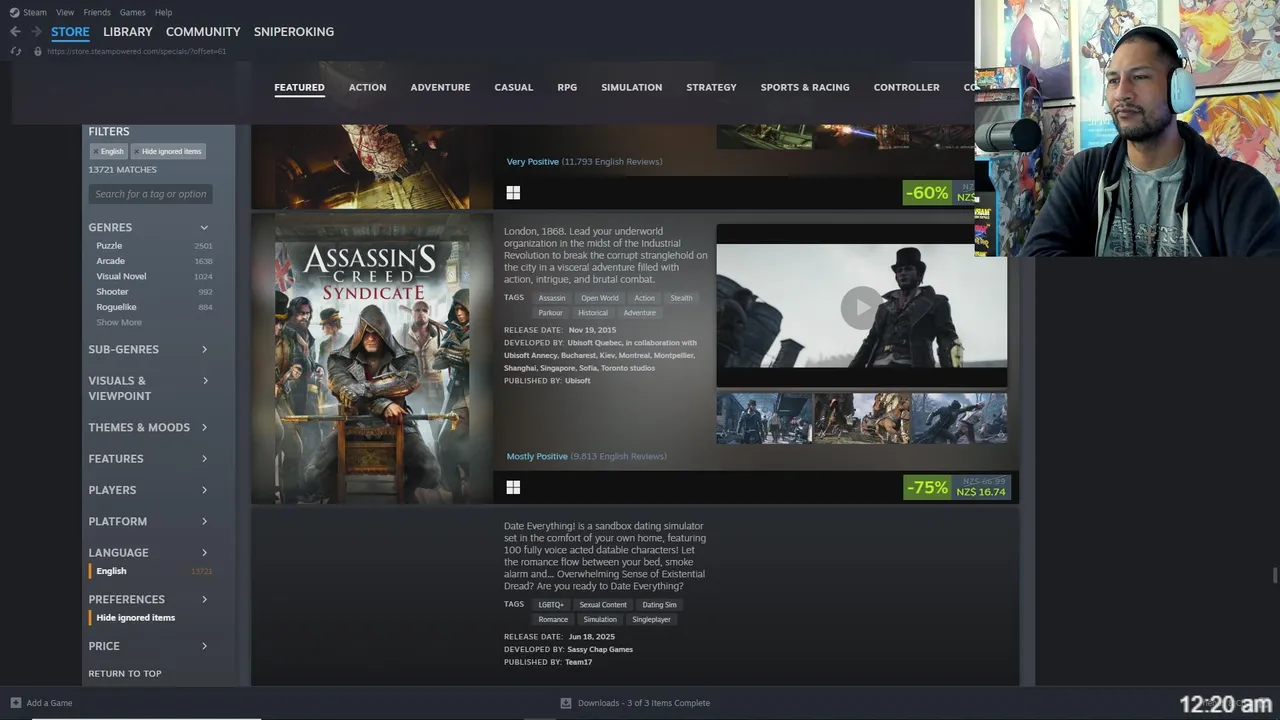Image resolution: width=1280 pixels, height=720 pixels.
Task: Click the -75% NZ$ 16.74 price button
Action: [957, 488]
